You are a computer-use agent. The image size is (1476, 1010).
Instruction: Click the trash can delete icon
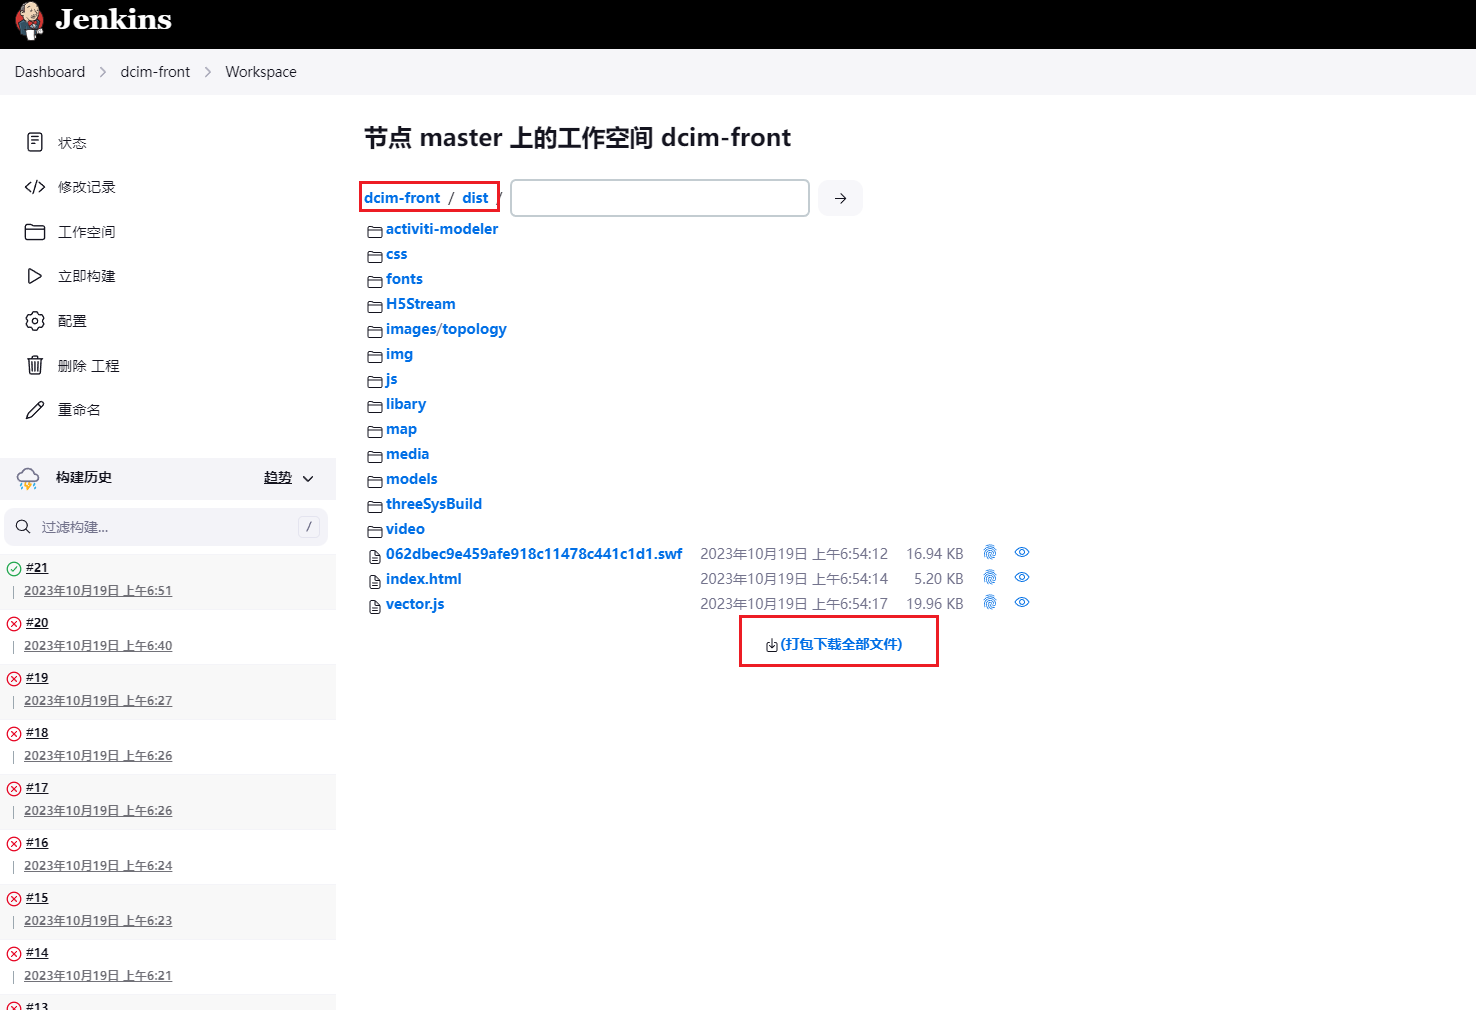point(35,365)
